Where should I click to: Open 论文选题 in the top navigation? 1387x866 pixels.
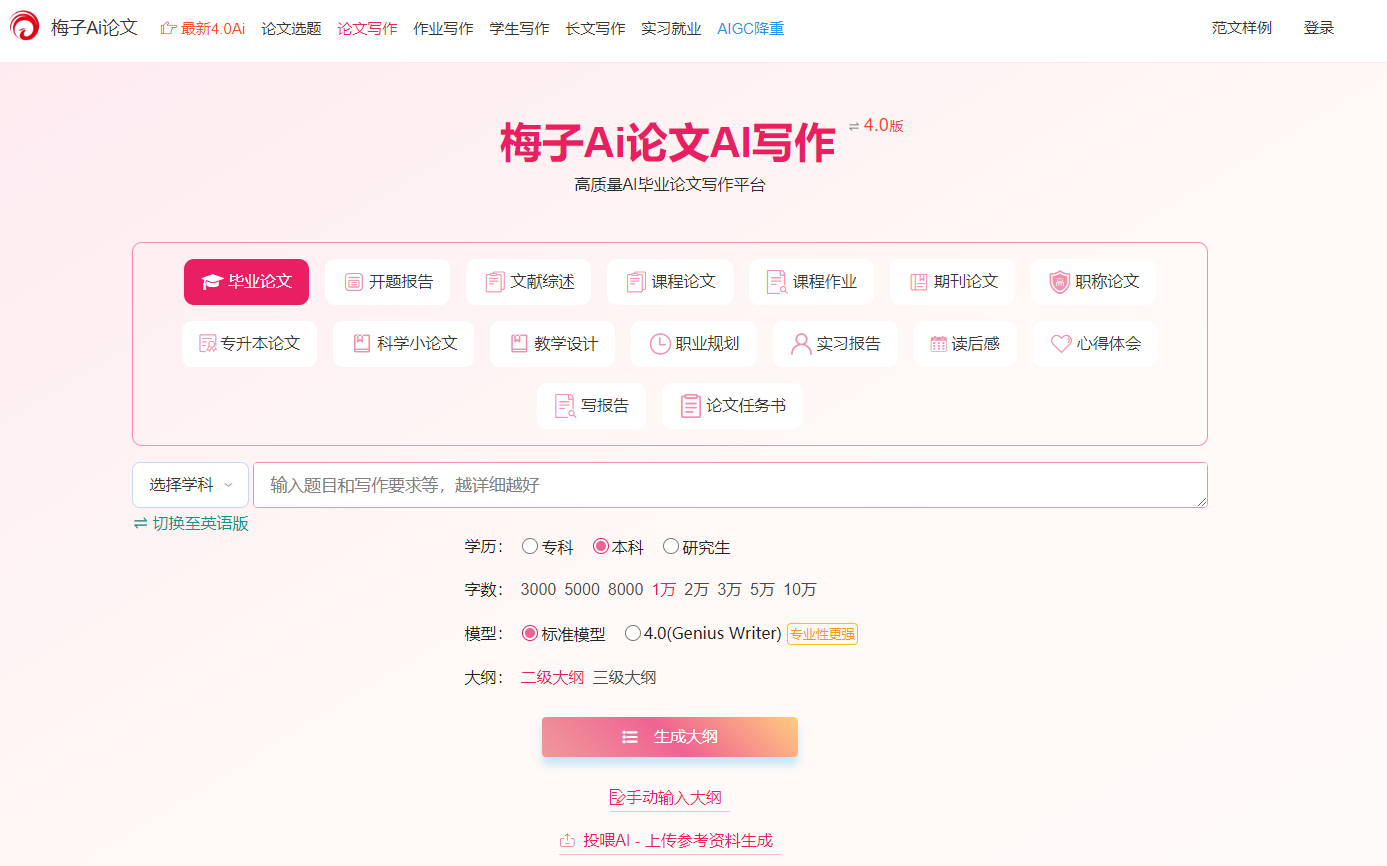[x=291, y=28]
